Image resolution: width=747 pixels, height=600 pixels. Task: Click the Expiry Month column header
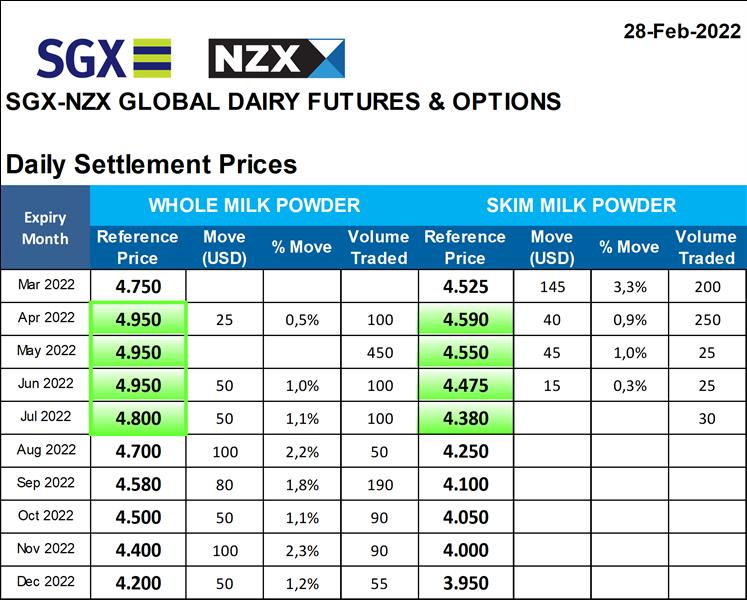coord(45,228)
